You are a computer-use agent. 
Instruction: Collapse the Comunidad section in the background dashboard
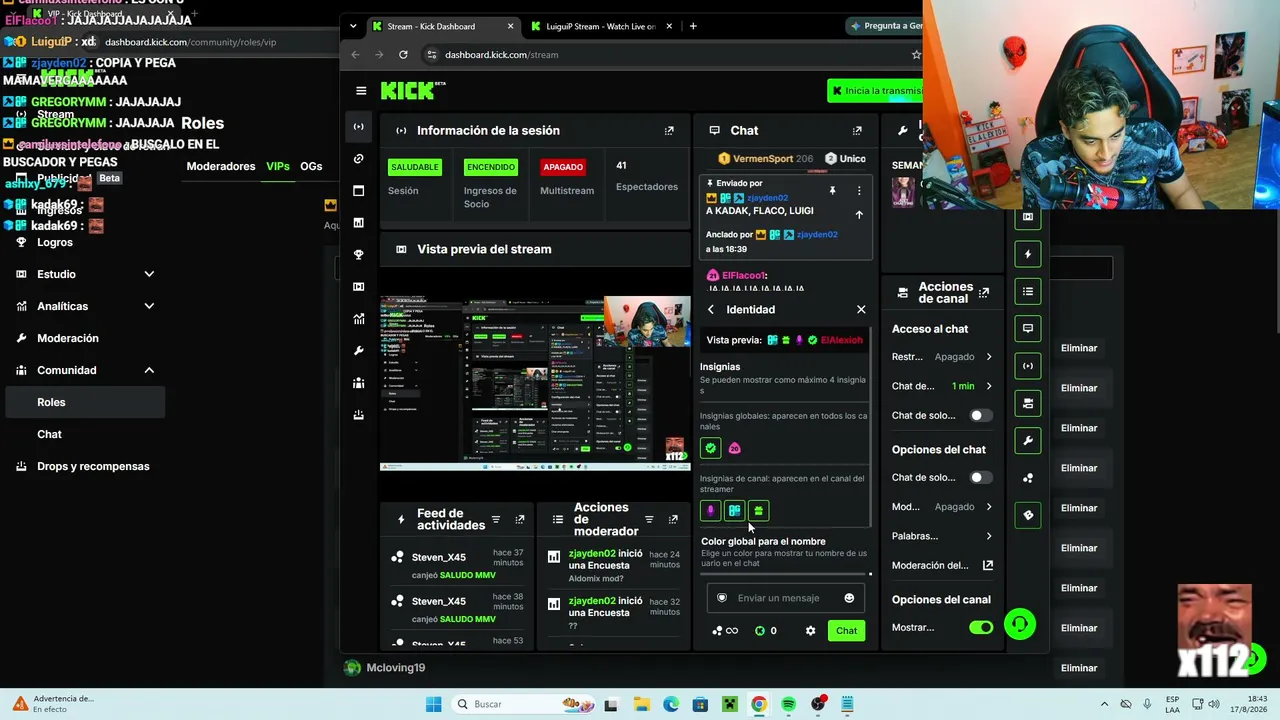coord(149,370)
